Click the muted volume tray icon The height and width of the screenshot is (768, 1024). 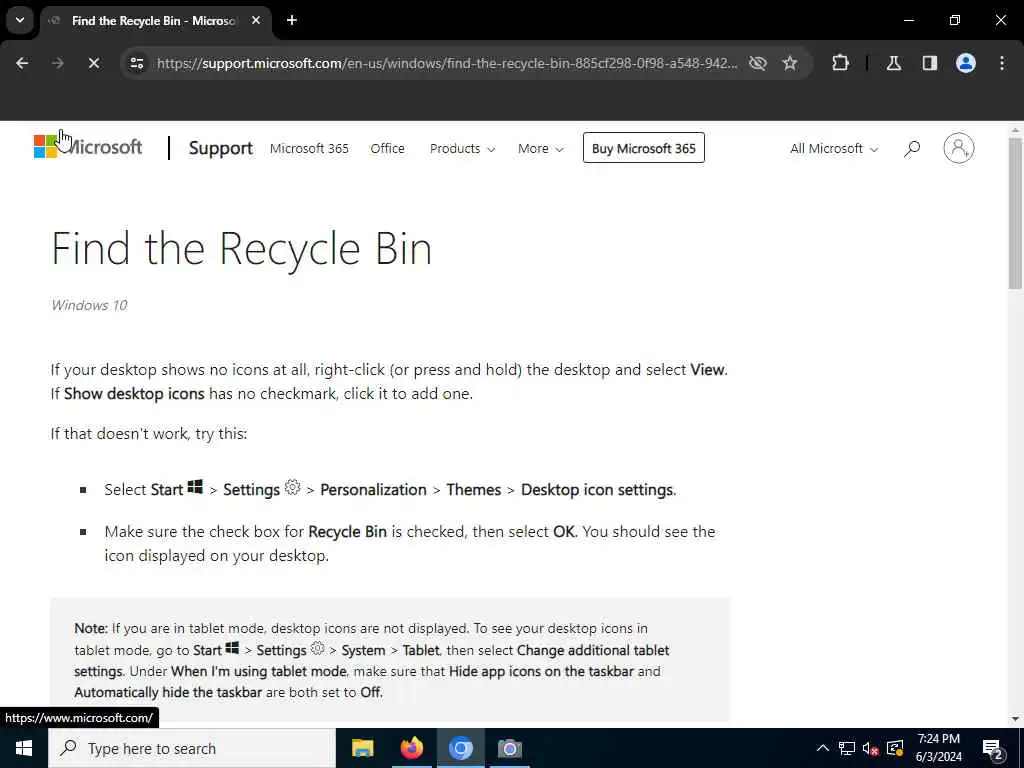pyautogui.click(x=871, y=748)
